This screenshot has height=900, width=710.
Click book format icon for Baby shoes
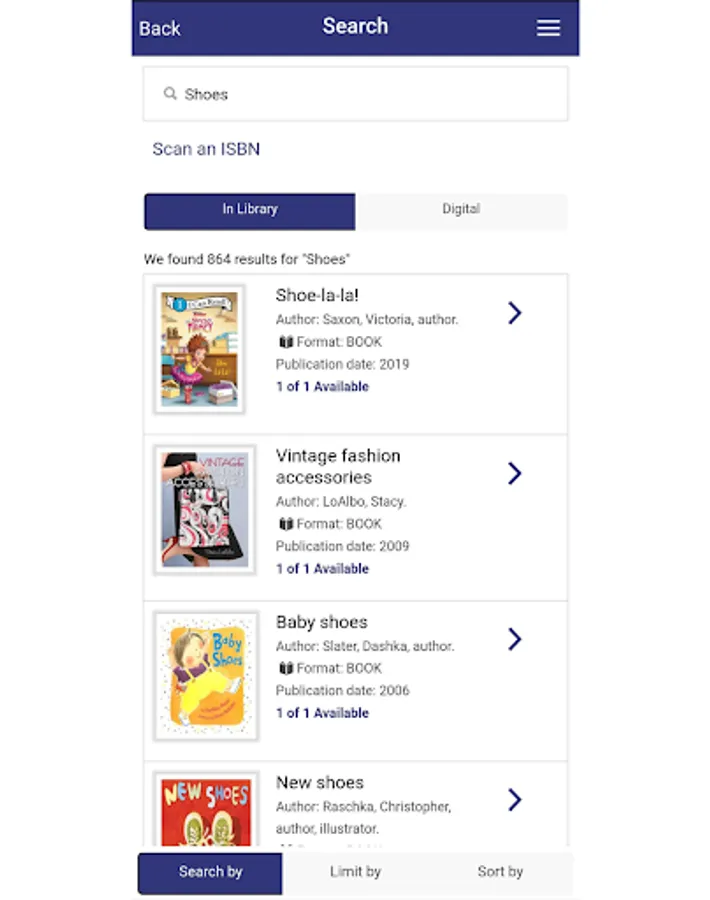pos(285,668)
